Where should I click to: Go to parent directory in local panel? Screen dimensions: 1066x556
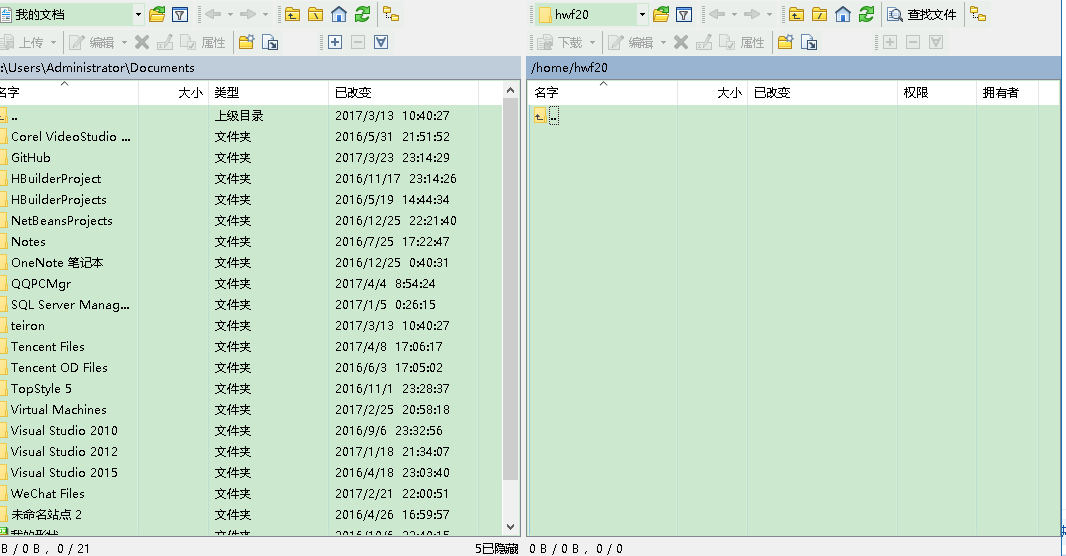[292, 14]
